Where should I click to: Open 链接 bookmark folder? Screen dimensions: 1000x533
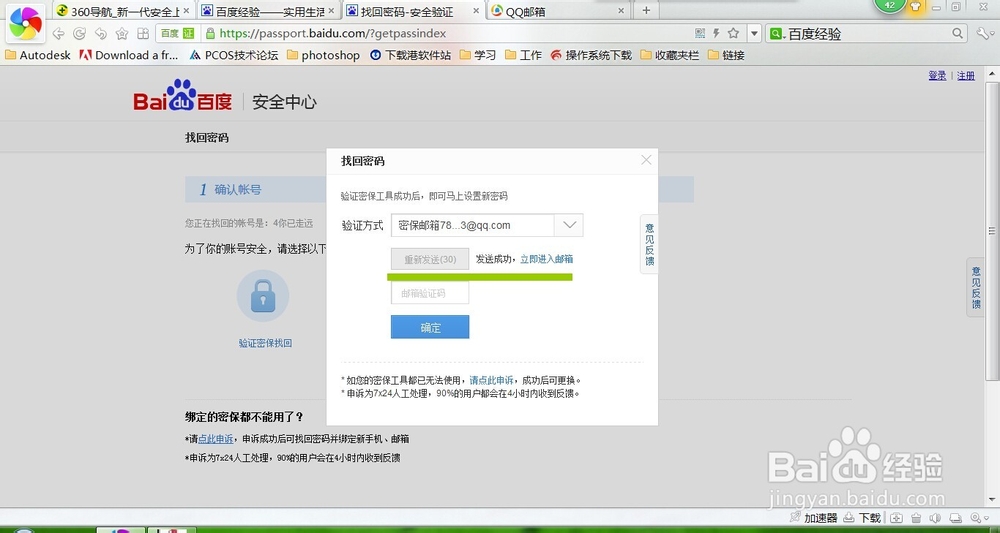(x=726, y=55)
